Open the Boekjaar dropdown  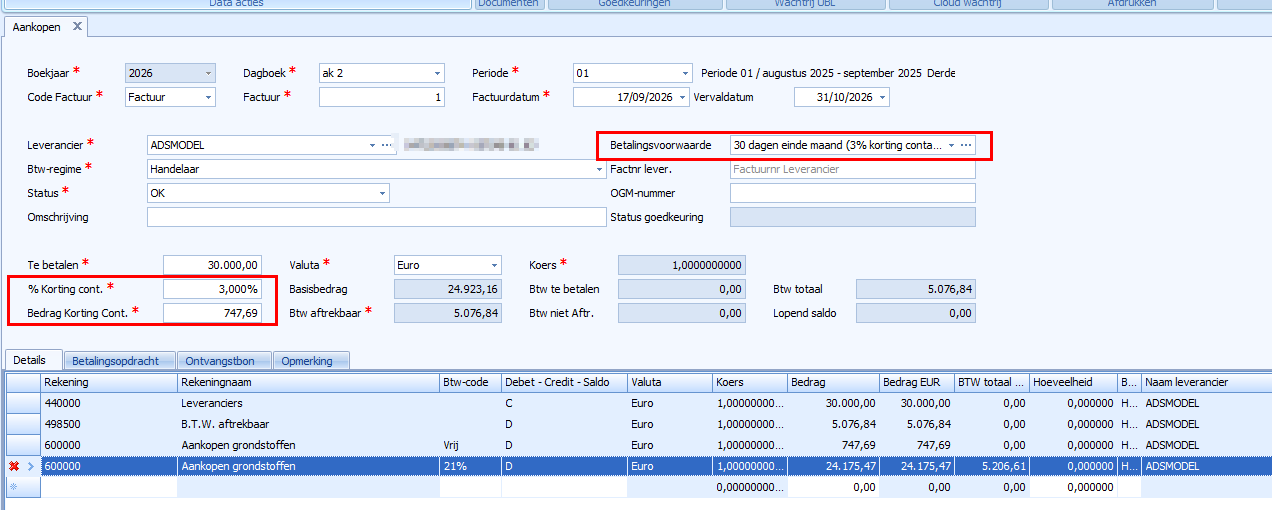[208, 73]
